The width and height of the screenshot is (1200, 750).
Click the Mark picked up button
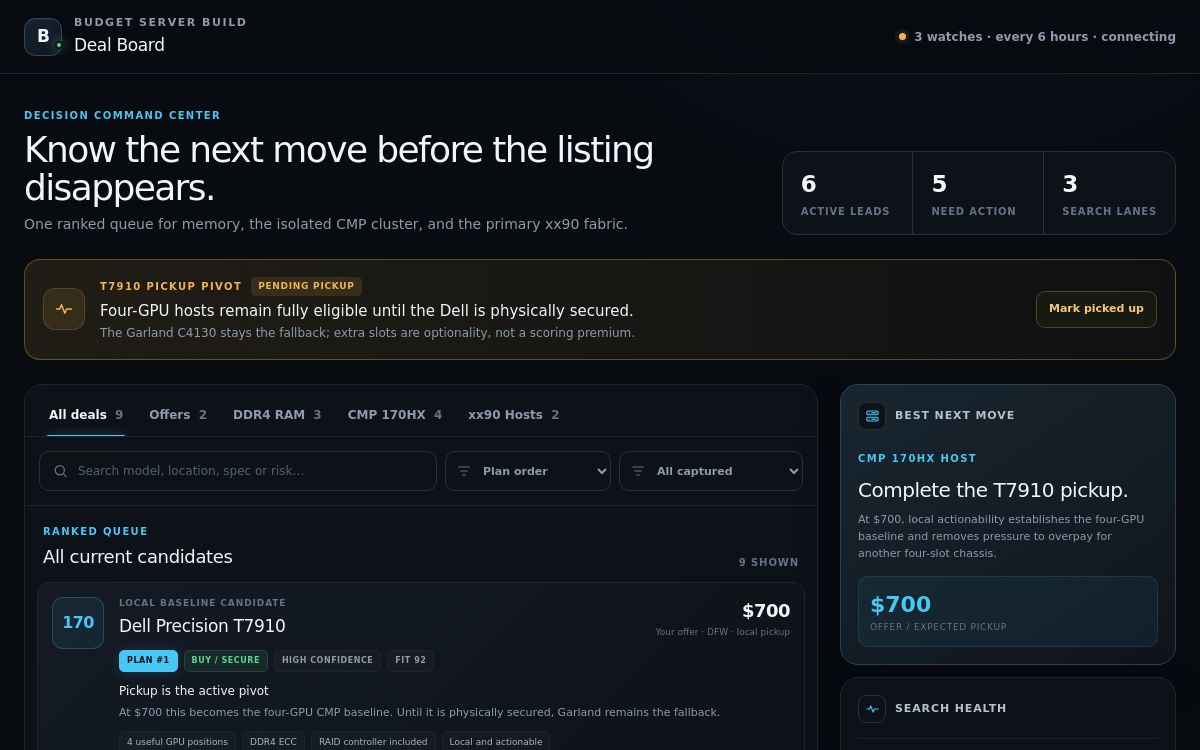[1096, 309]
